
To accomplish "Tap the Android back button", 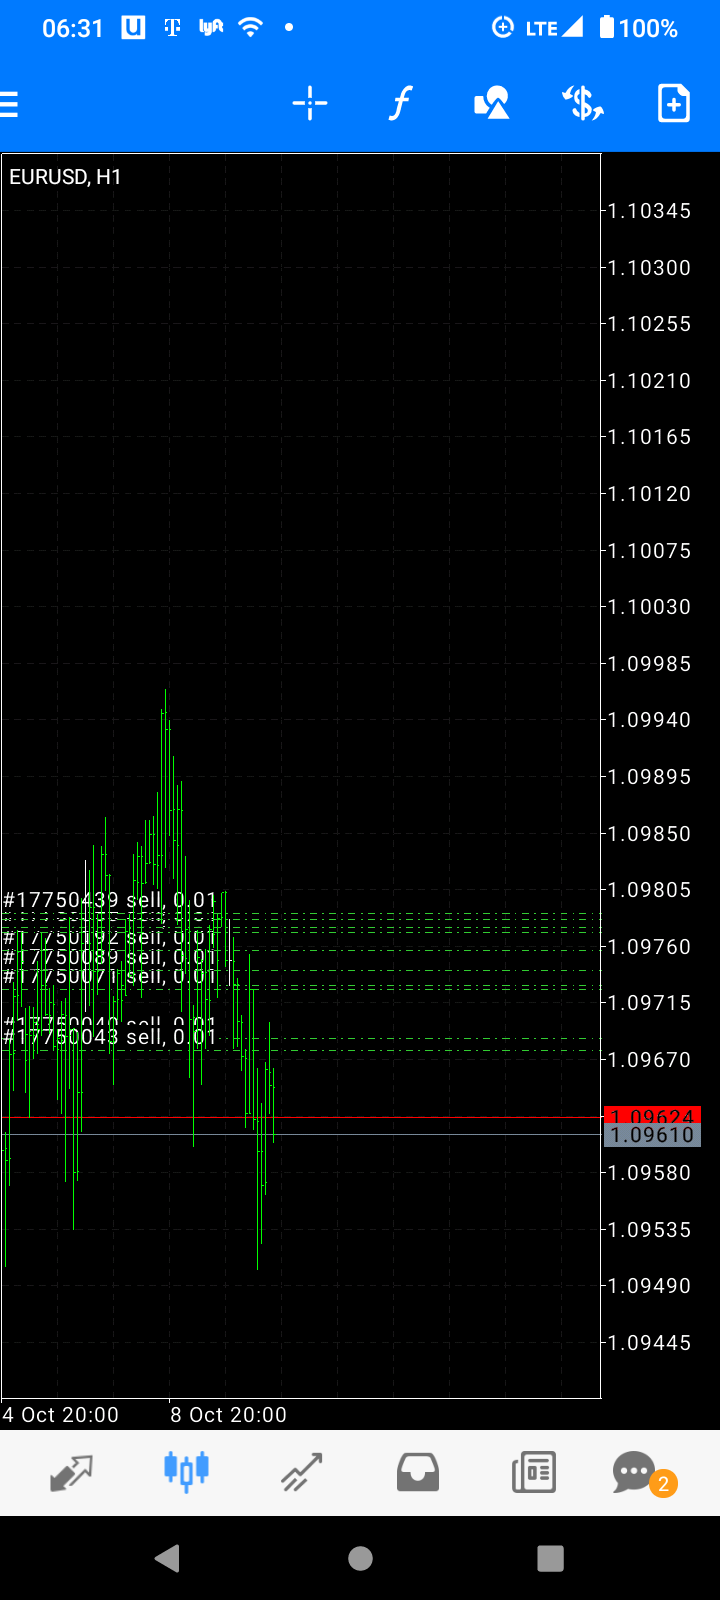I will pyautogui.click(x=168, y=1558).
